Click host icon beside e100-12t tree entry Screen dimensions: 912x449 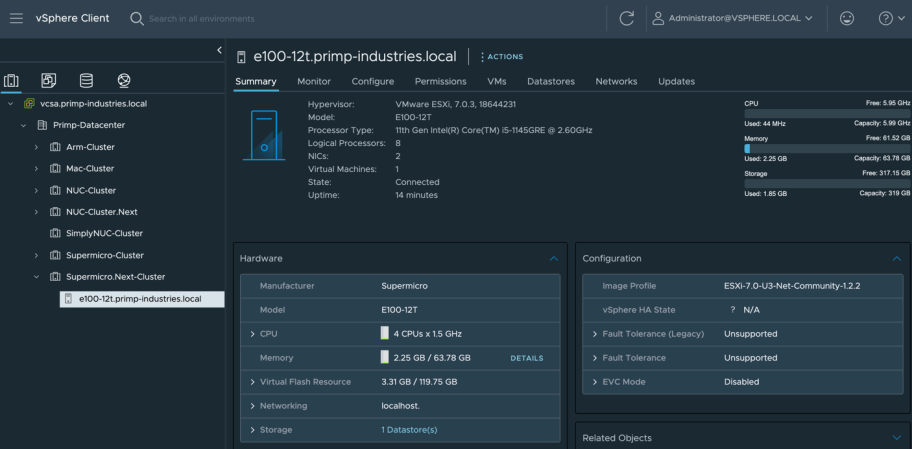click(68, 299)
